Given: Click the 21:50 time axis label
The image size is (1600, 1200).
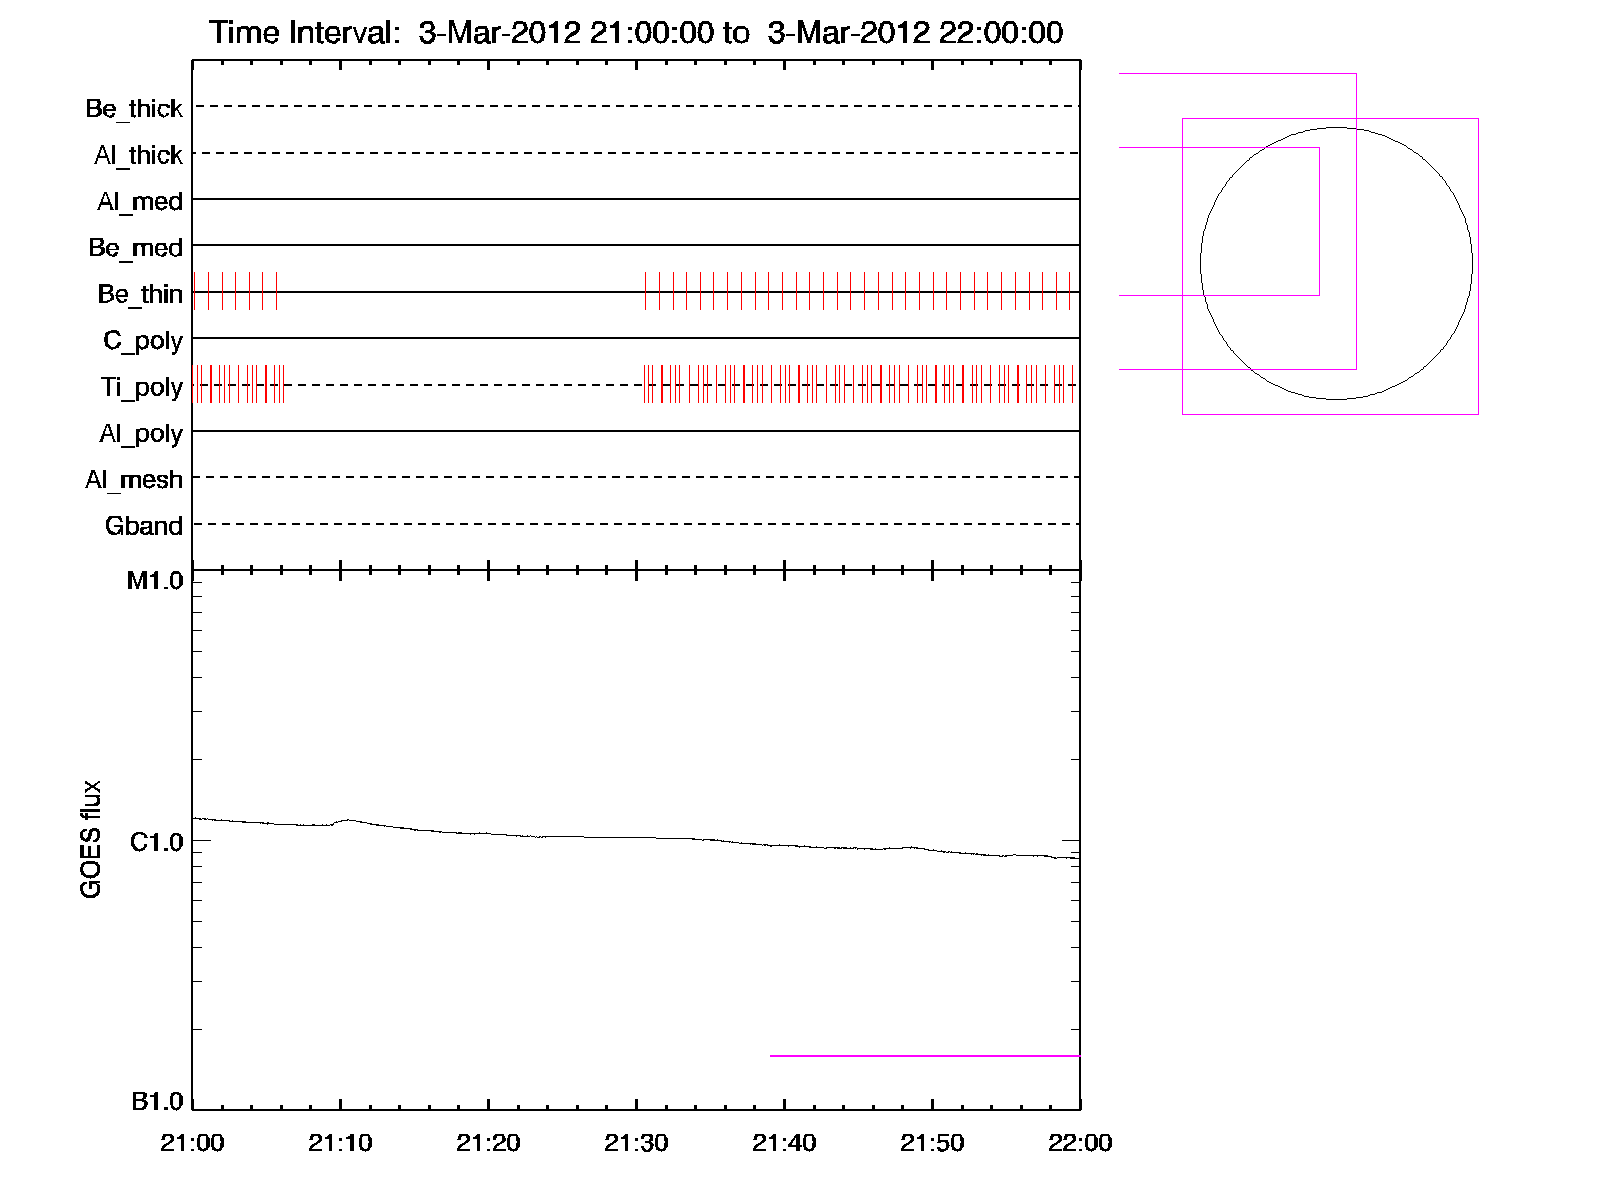Looking at the screenshot, I should click(932, 1143).
